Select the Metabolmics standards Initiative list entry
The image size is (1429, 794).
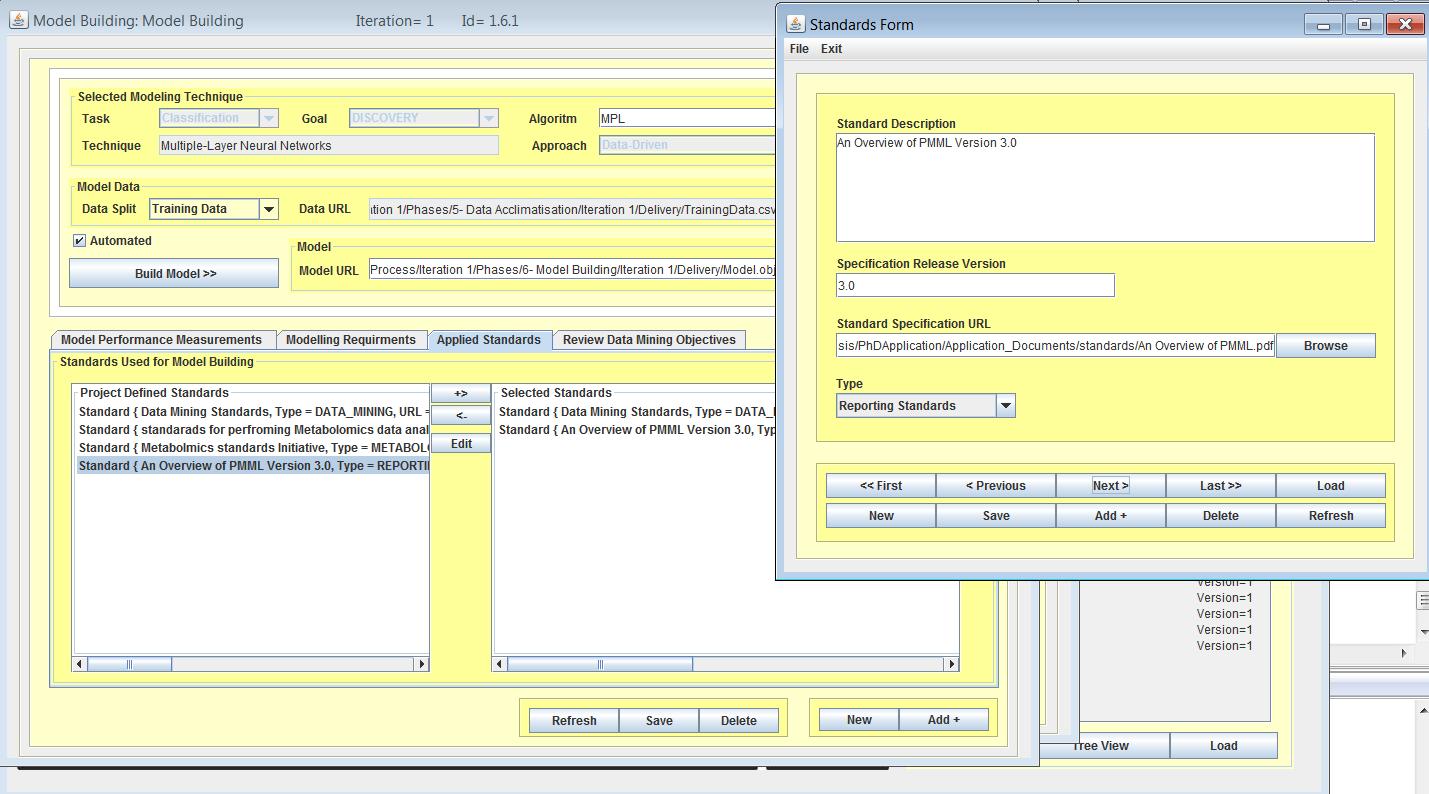tap(253, 448)
